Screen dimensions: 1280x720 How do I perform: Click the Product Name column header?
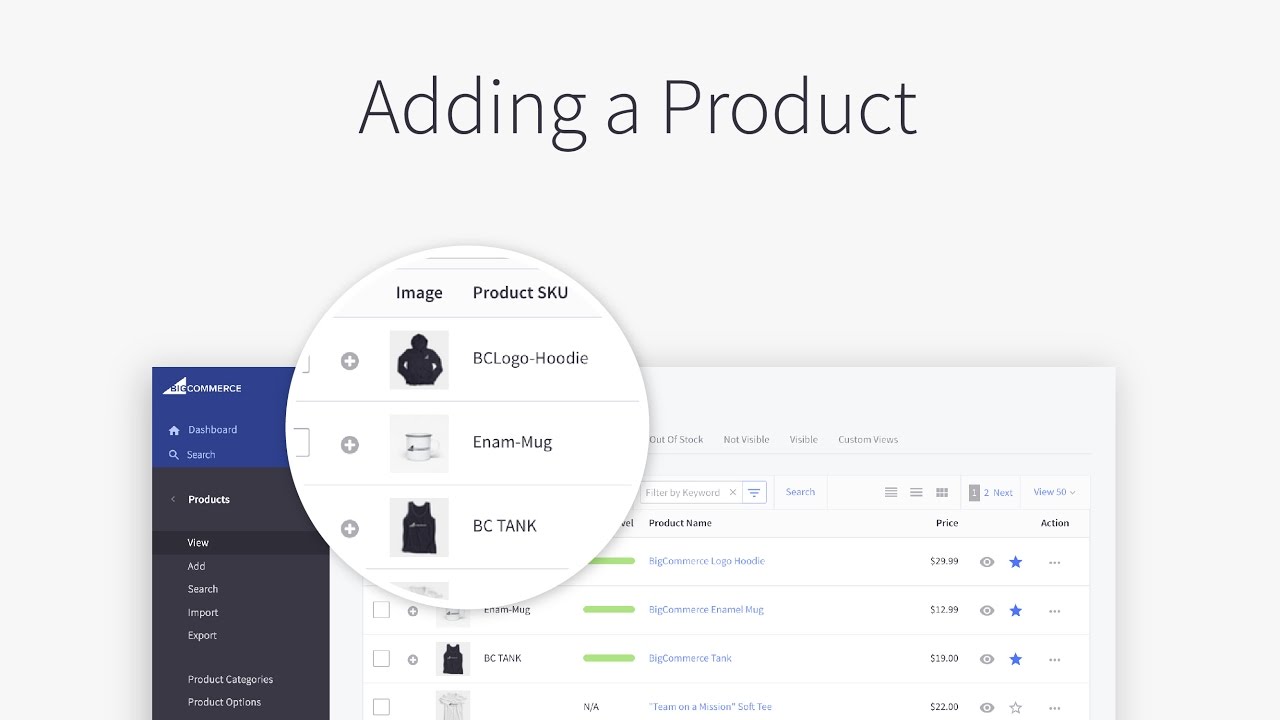[680, 523]
